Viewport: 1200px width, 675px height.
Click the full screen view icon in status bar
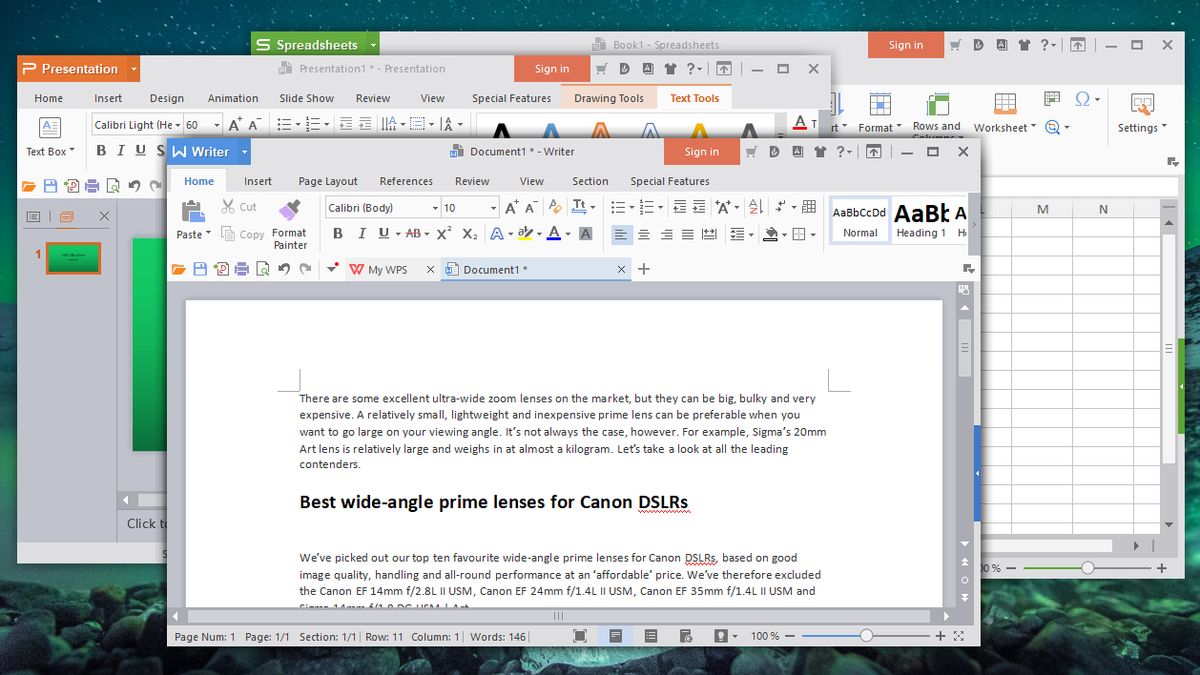pos(961,635)
